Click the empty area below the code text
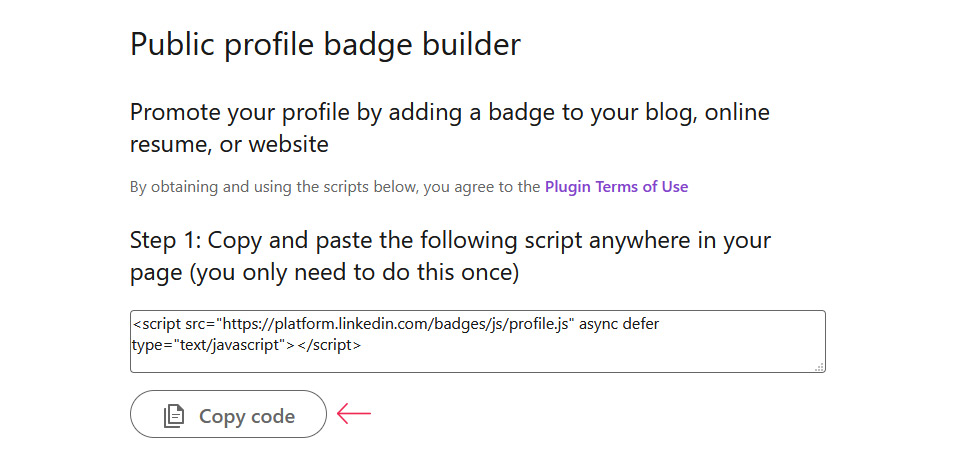Screen dimensions: 969x462 [x=478, y=363]
